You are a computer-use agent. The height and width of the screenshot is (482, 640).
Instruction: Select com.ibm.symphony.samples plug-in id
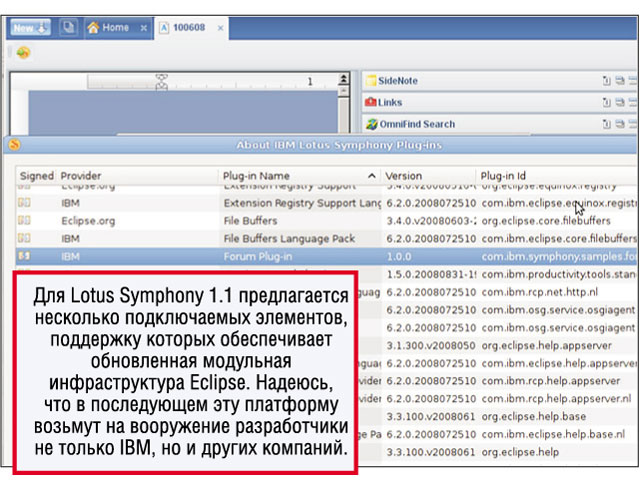pyautogui.click(x=559, y=257)
